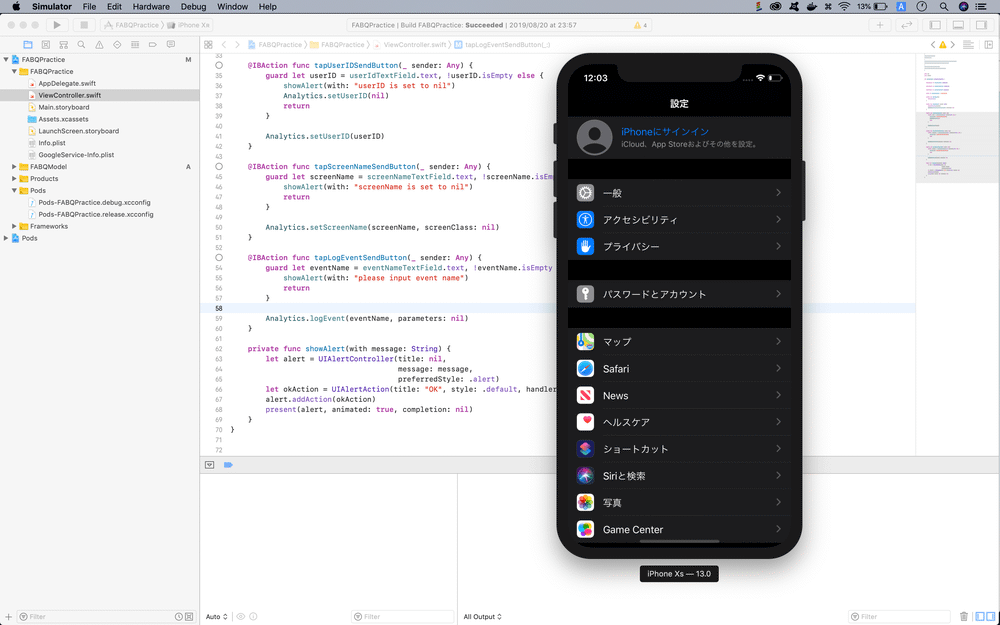
Task: Open the Source Control navigator icon
Action: tap(46, 45)
